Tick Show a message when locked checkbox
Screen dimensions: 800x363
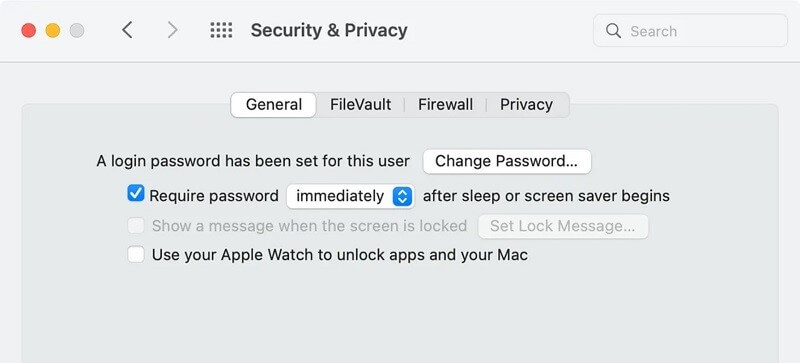click(x=136, y=225)
